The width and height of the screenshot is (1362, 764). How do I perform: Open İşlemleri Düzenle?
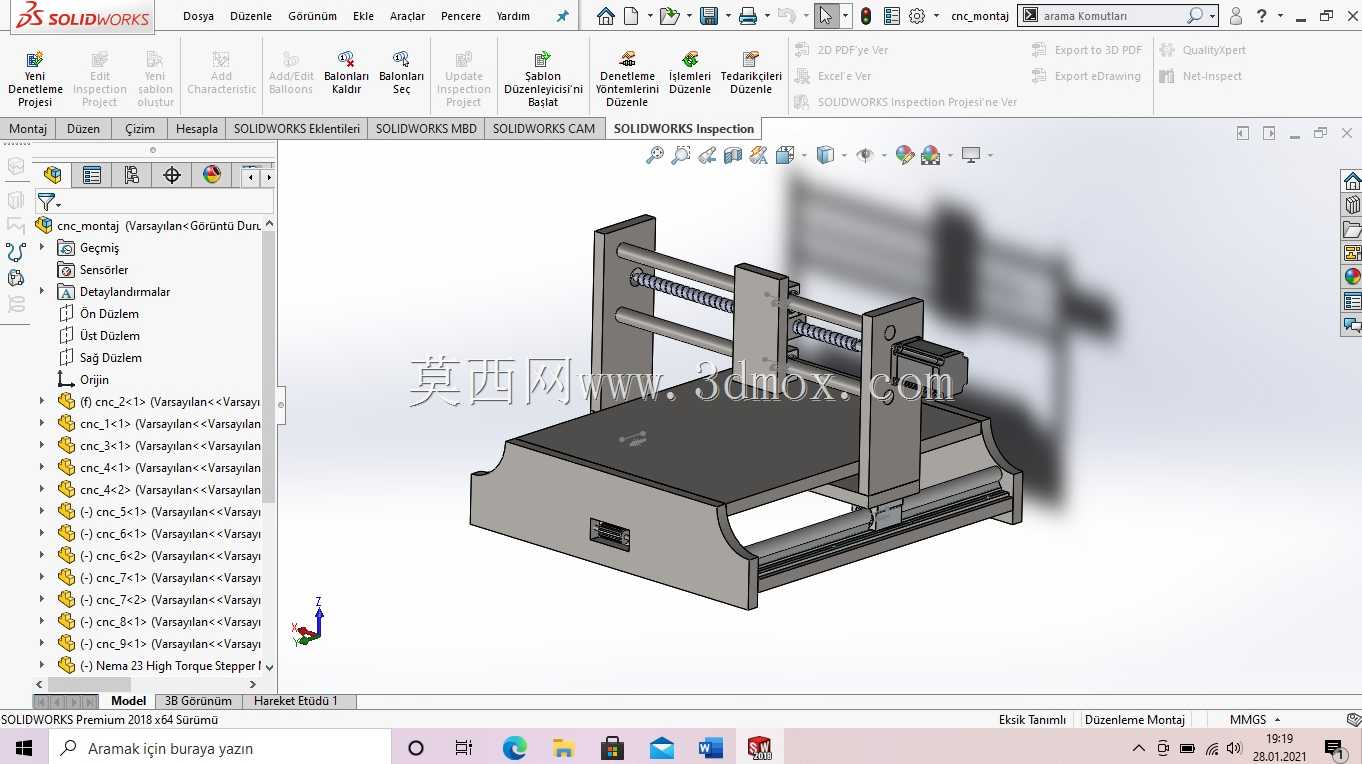(x=690, y=73)
